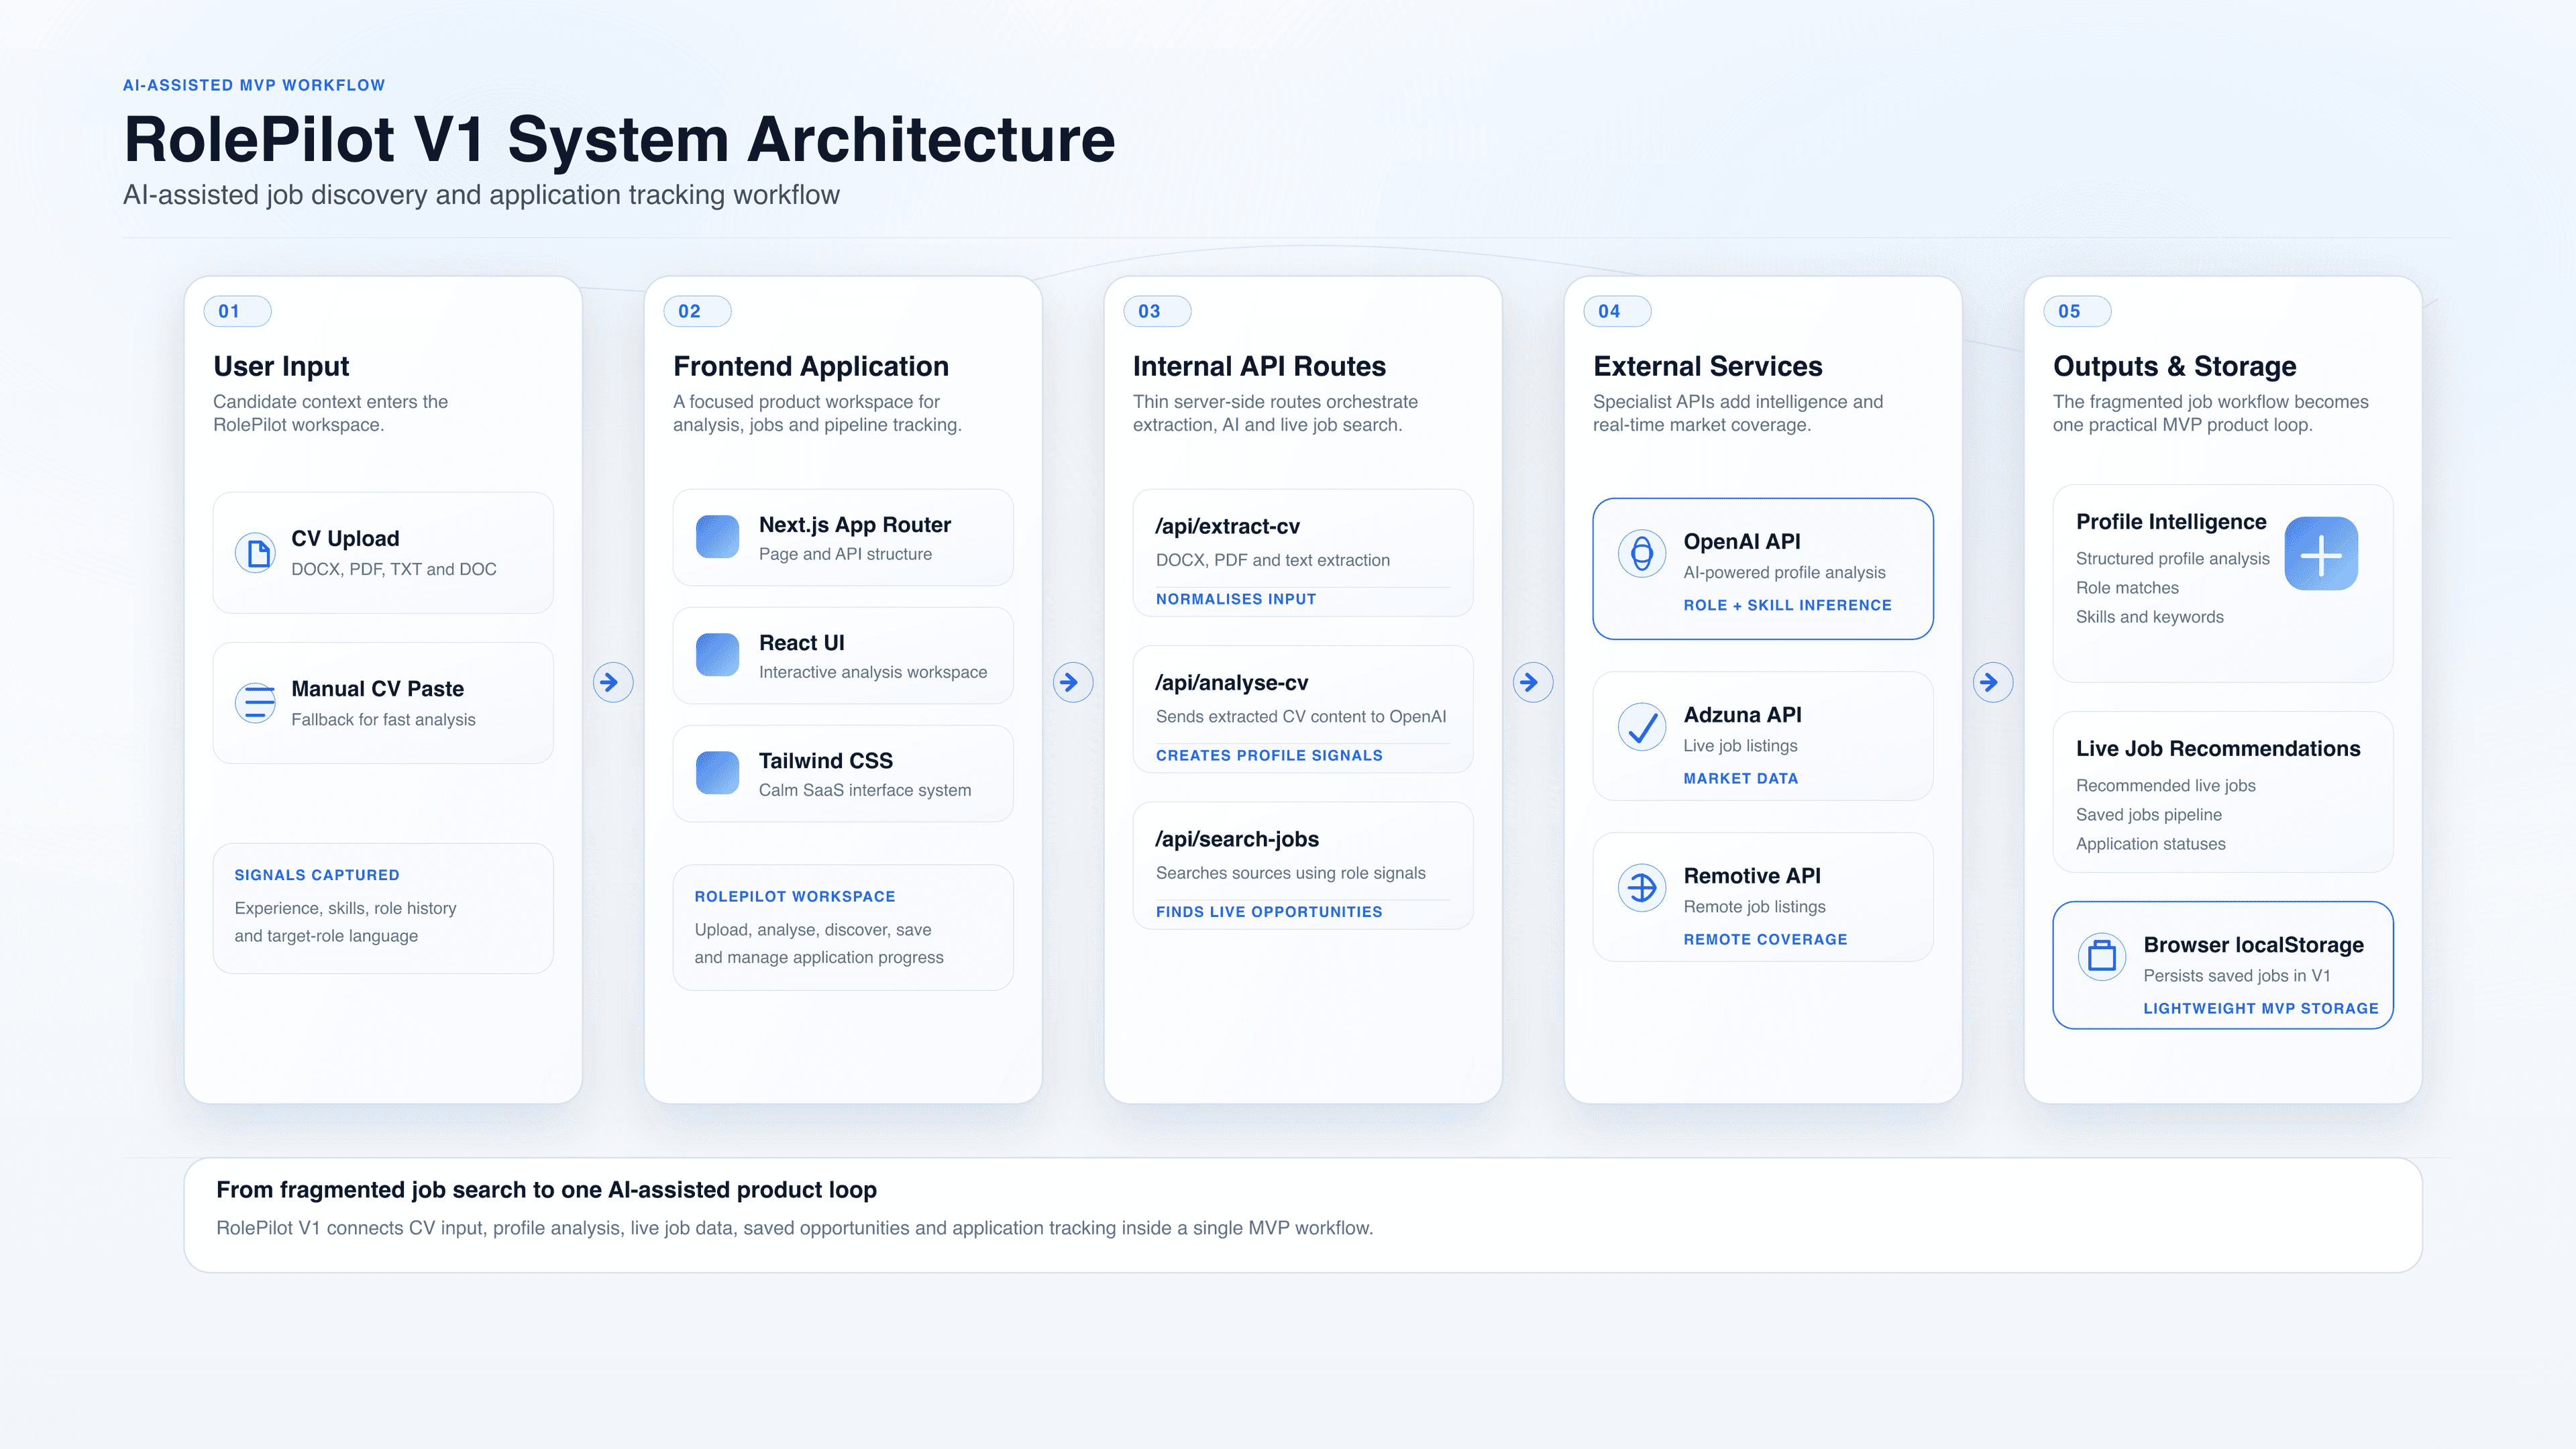Click arrow between Internal API Routes and External Services
The height and width of the screenshot is (1449, 2576).
(x=1533, y=682)
